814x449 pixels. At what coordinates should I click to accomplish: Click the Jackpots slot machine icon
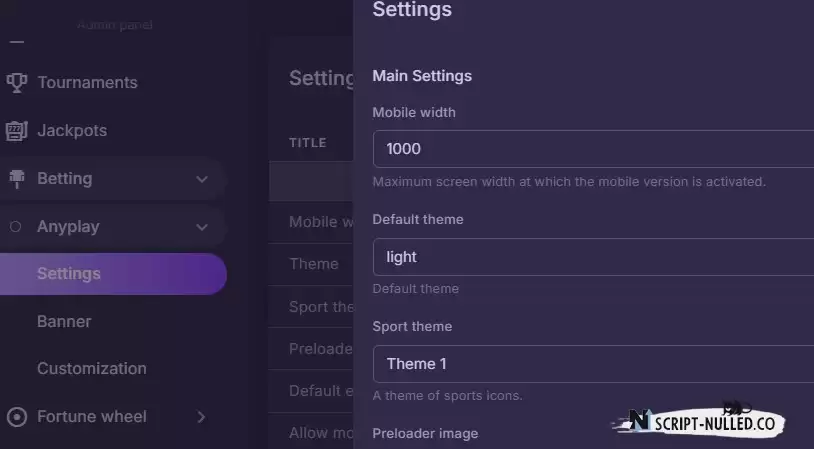(17, 131)
